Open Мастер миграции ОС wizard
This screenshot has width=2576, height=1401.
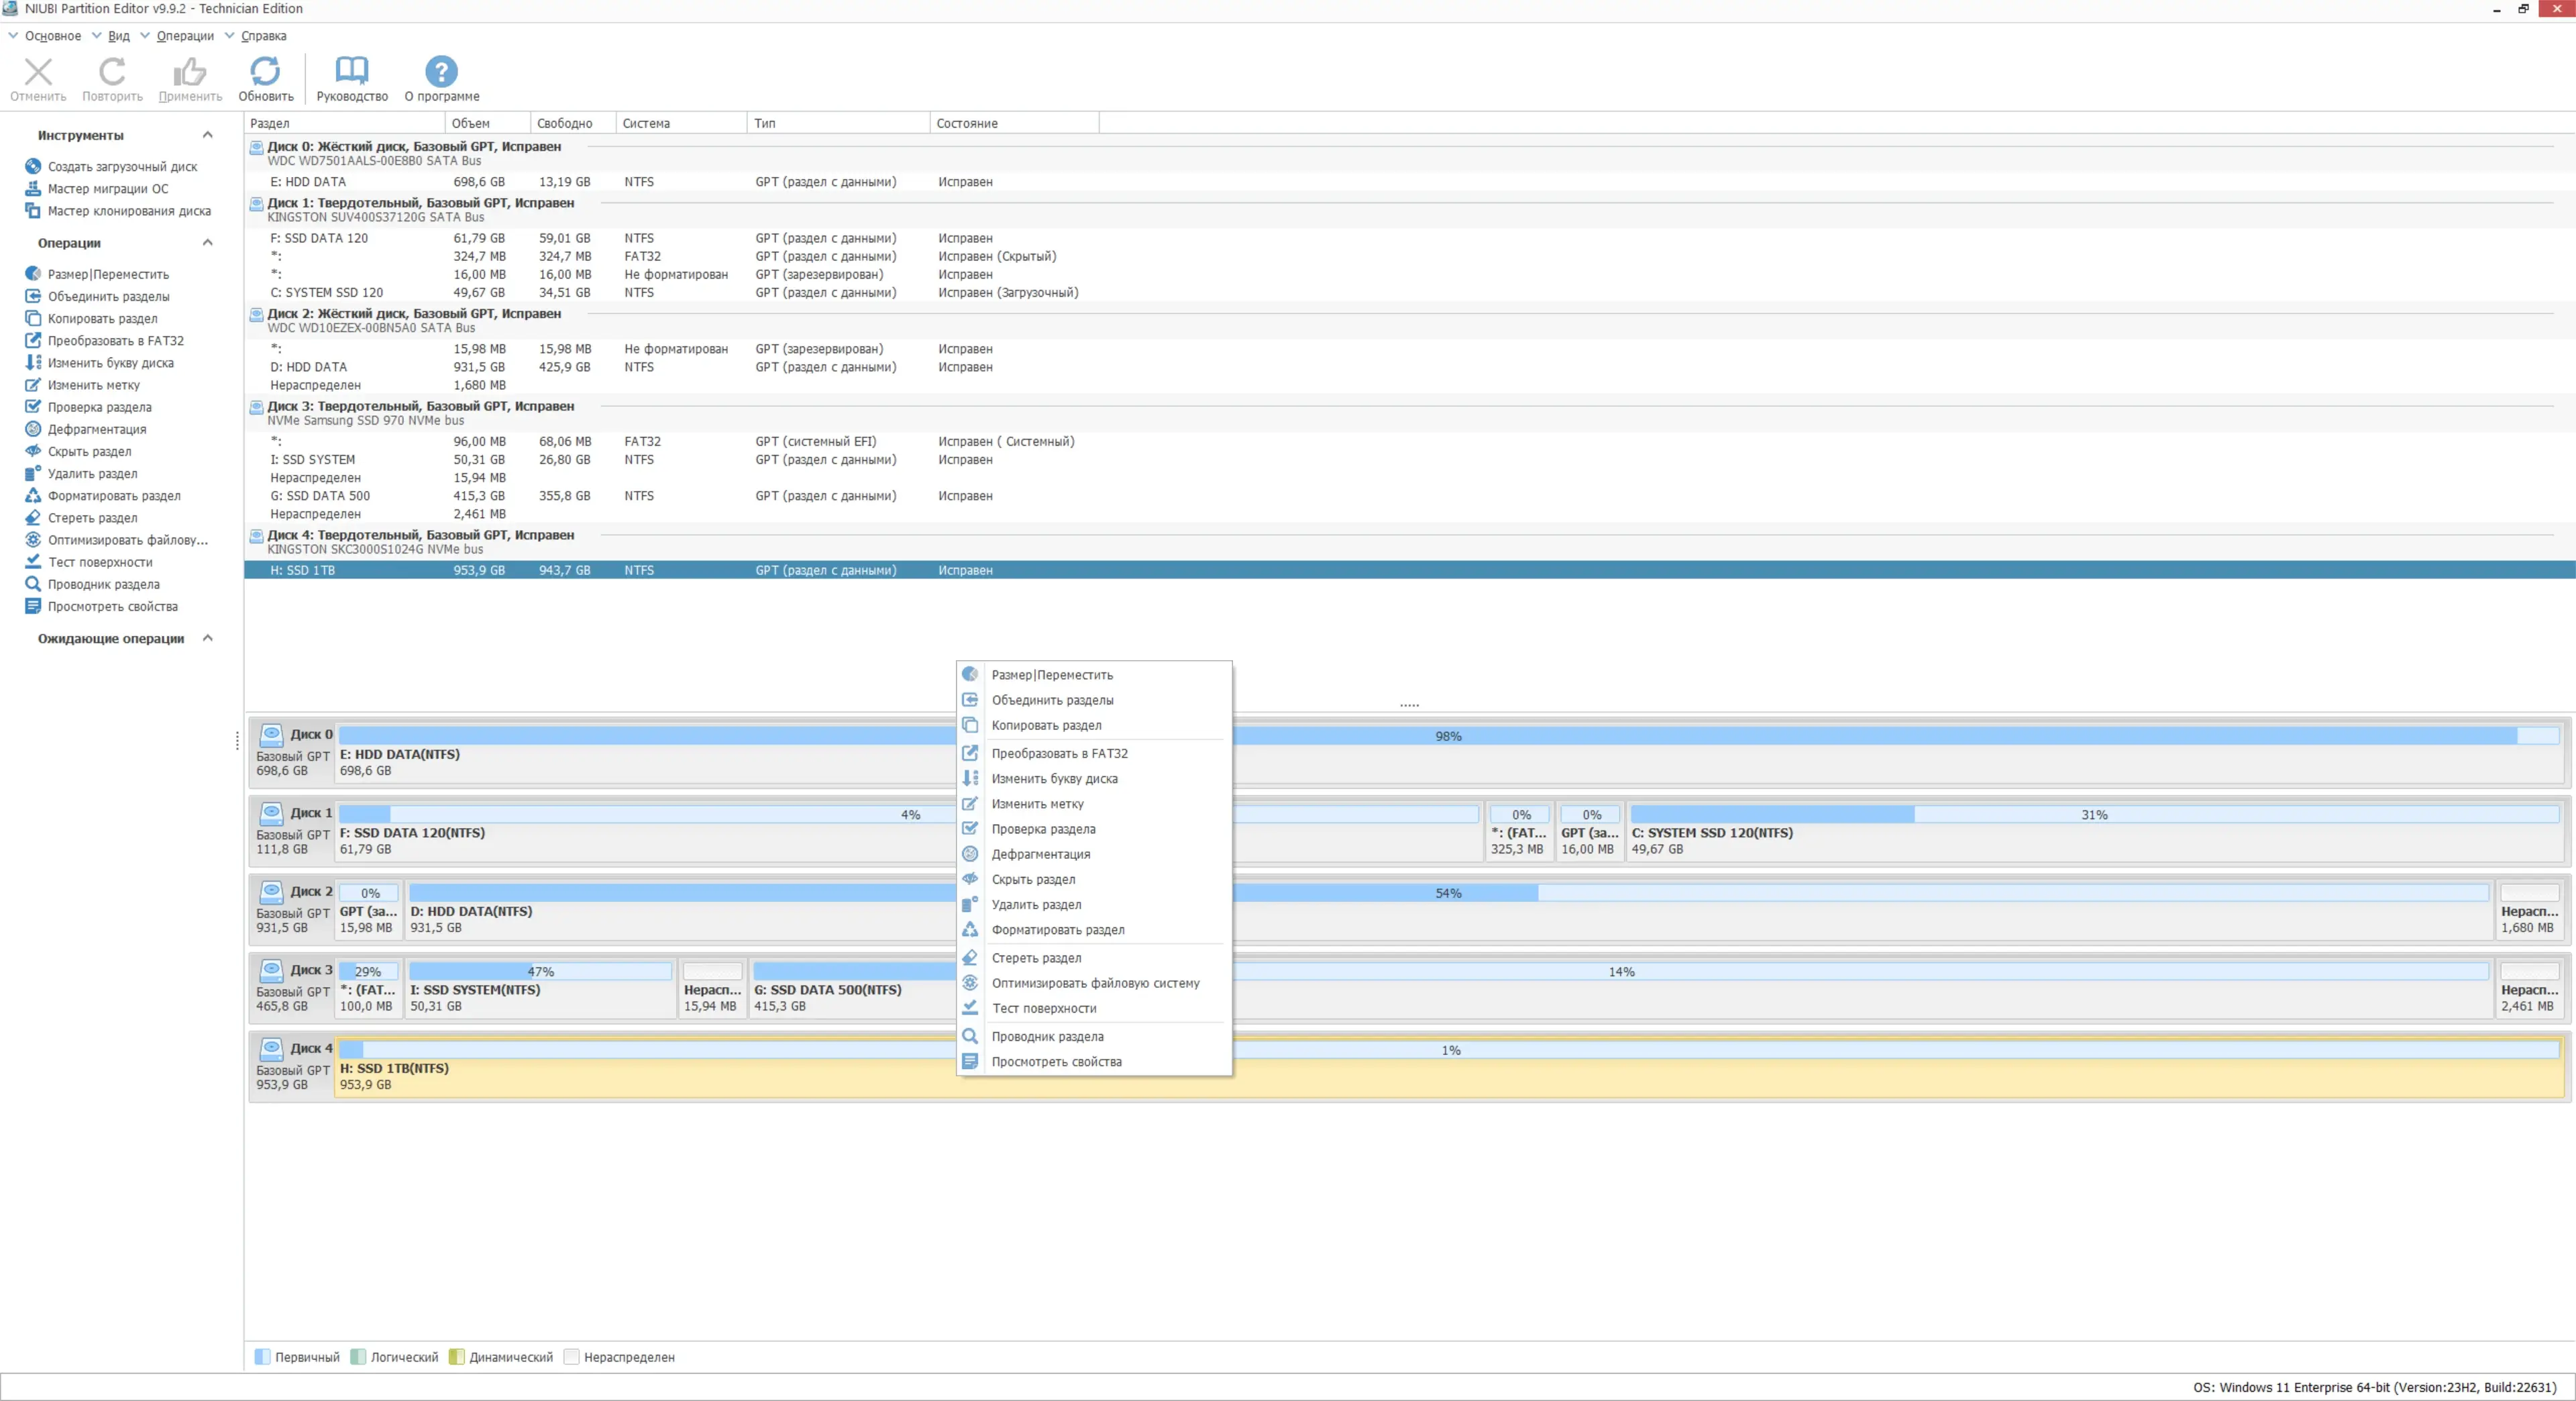coord(108,189)
